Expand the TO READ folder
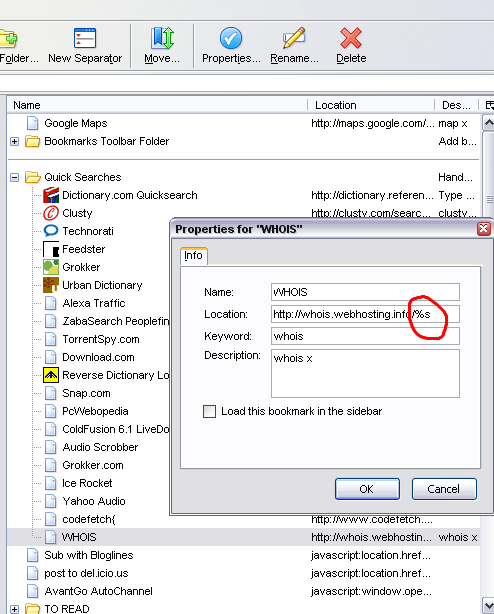The width and height of the screenshot is (494, 614). (x=14, y=609)
